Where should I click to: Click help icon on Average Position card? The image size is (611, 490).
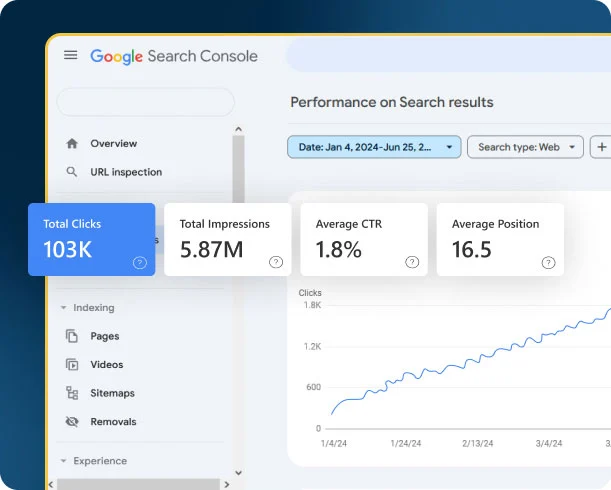pyautogui.click(x=548, y=262)
